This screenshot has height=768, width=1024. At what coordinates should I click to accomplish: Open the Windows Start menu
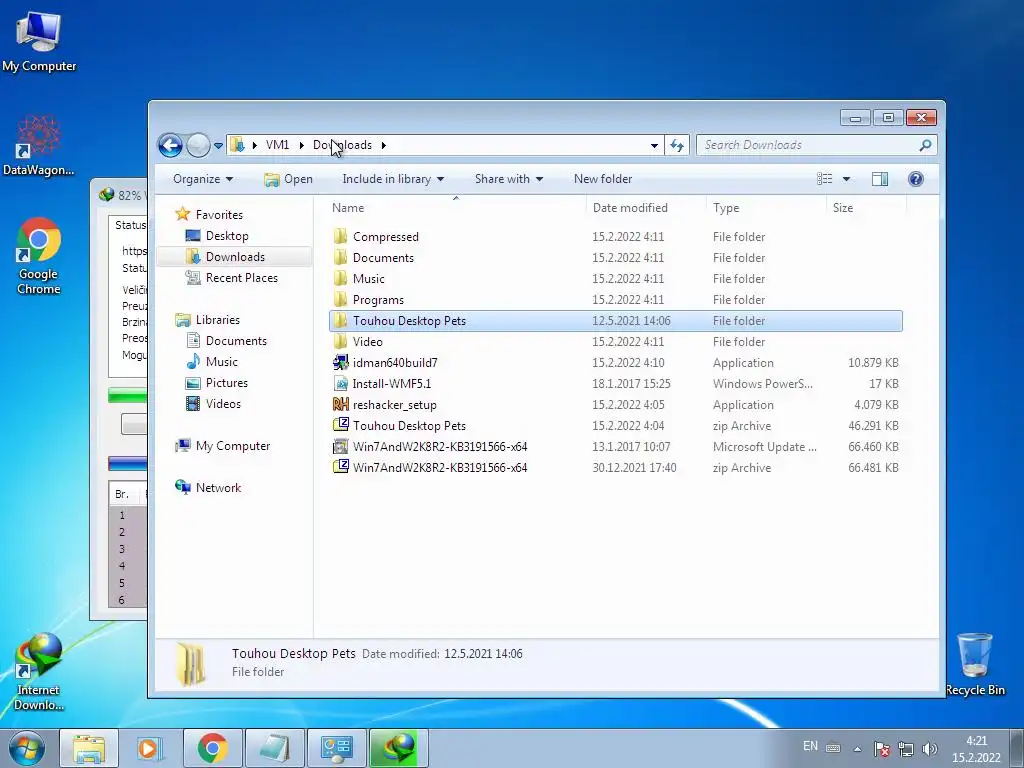pos(26,748)
